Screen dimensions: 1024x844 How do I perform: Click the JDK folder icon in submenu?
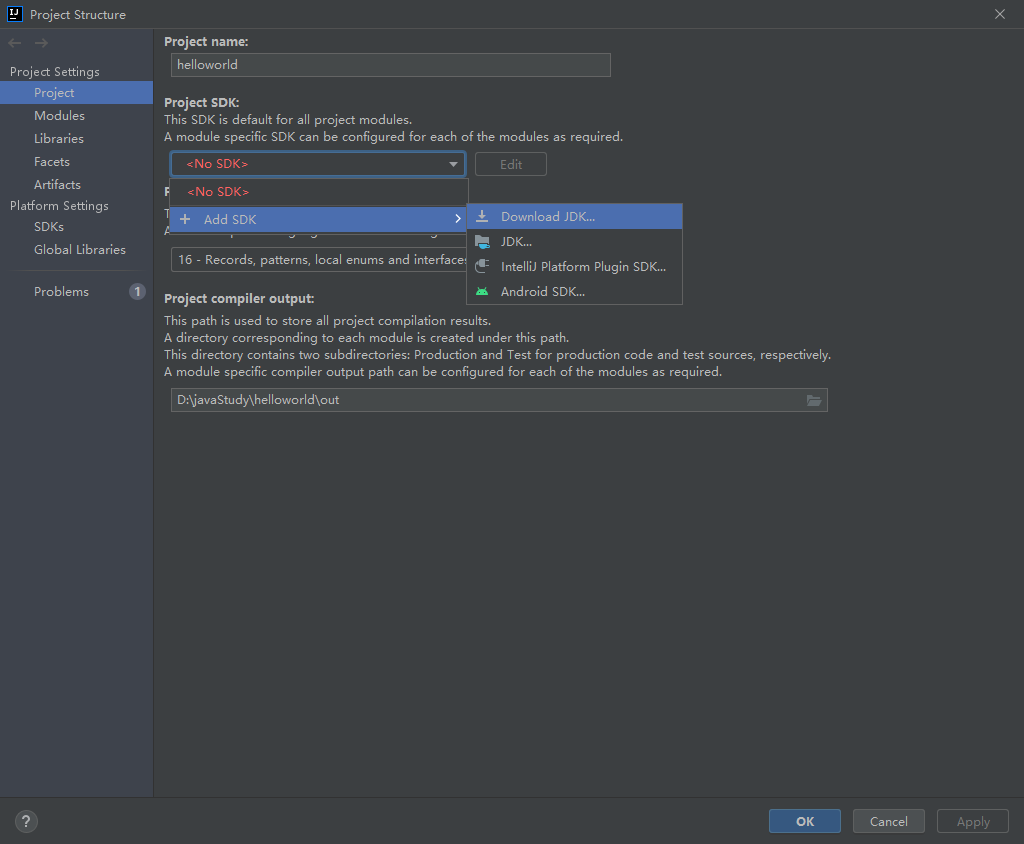pos(482,241)
